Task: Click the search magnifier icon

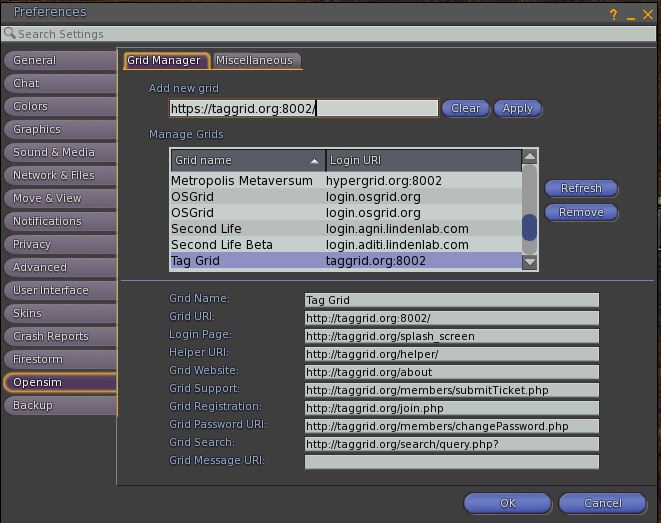Action: 10,33
